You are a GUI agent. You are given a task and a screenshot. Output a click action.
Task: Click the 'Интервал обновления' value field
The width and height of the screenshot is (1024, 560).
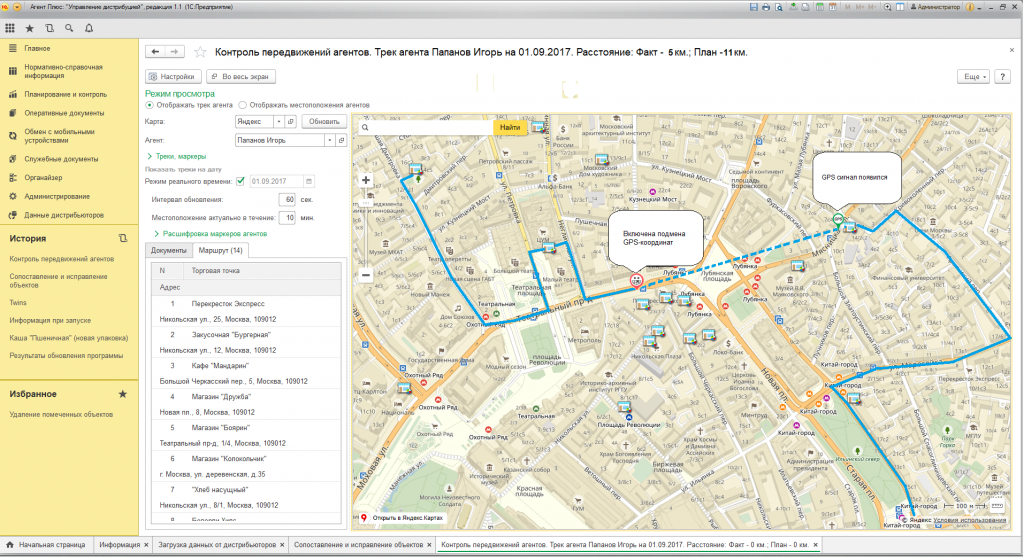pos(287,200)
